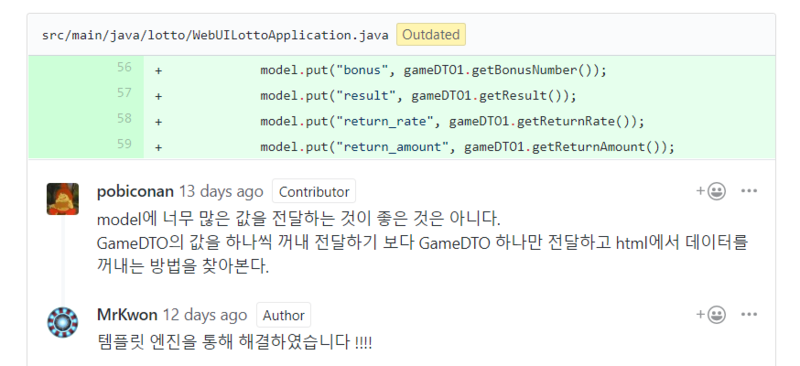Screen dimensions: 800x366
Task: Click the '13 days ago' timestamp
Action: pyautogui.click(x=221, y=191)
